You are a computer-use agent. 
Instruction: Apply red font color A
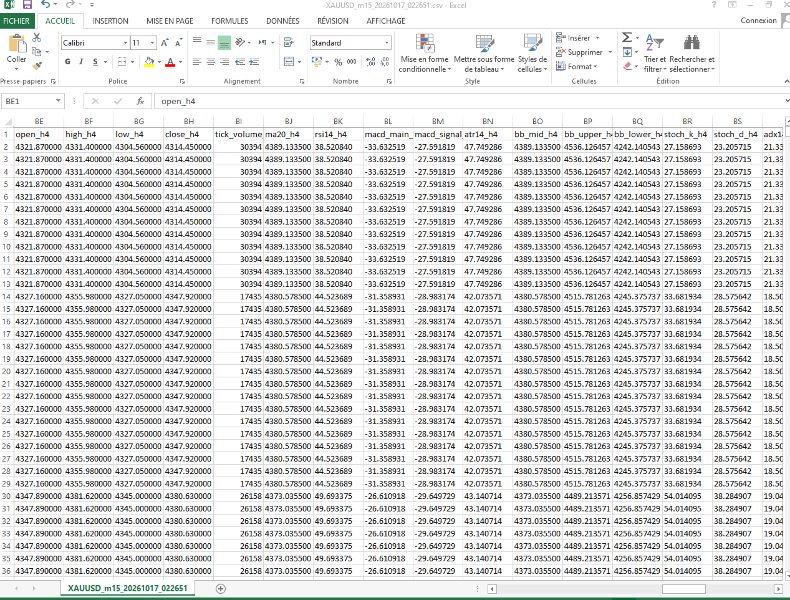(170, 62)
